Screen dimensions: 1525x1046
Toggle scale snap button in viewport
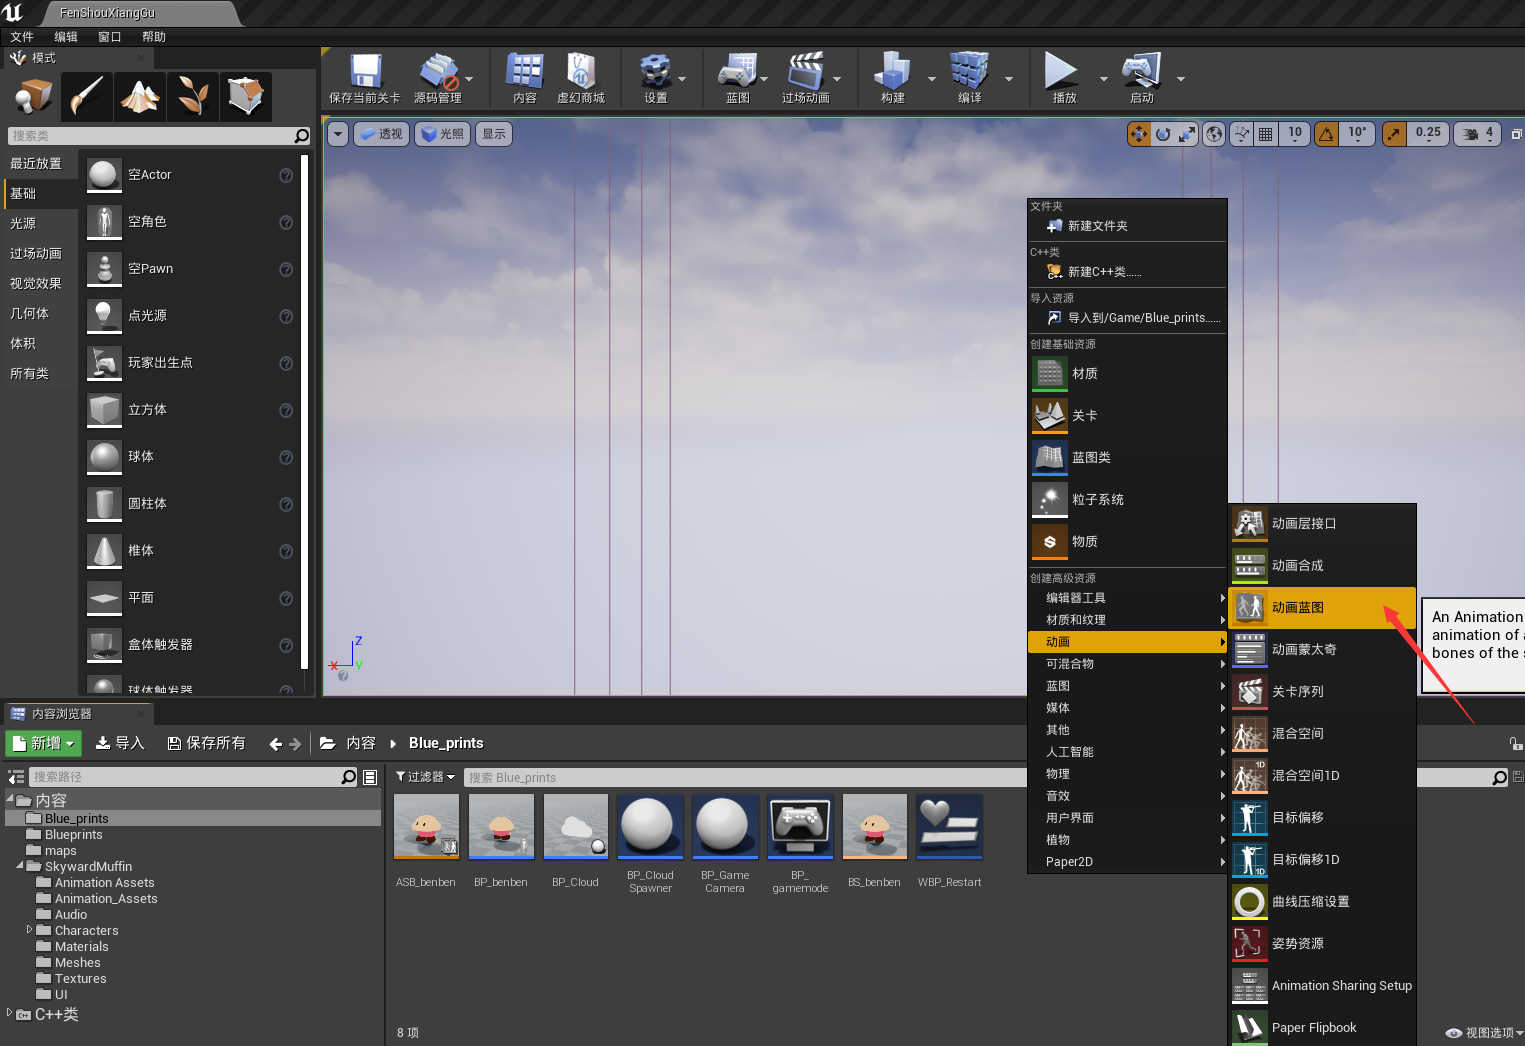click(1395, 134)
